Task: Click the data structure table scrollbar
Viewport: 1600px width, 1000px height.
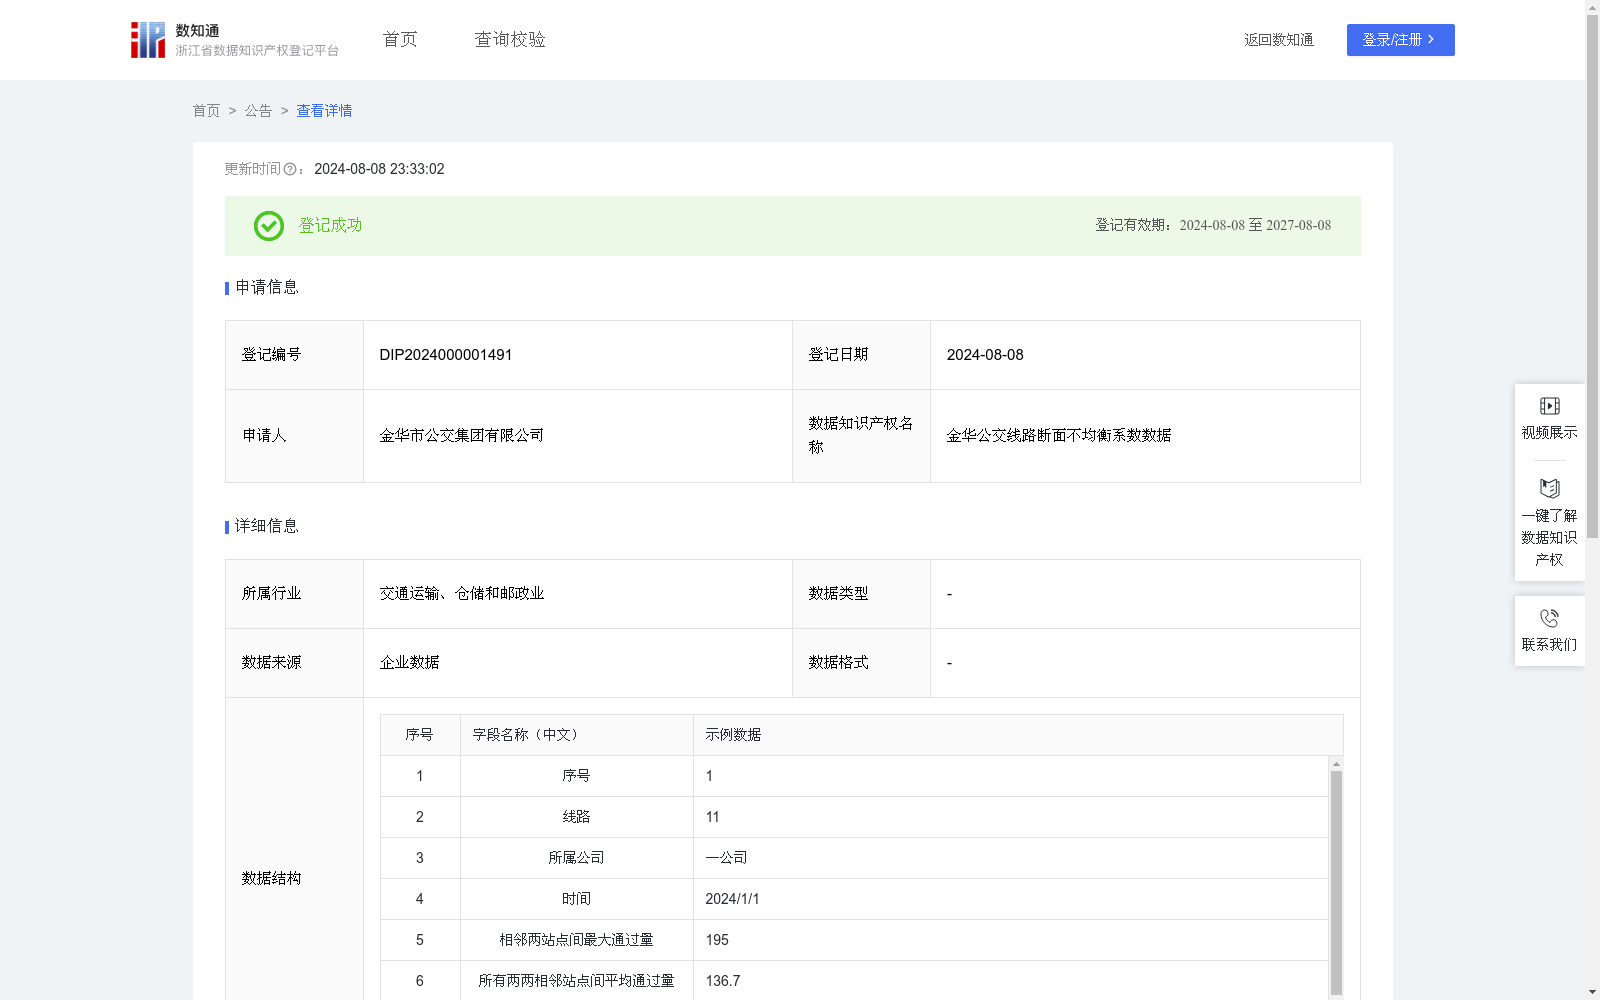Action: coord(1336,882)
